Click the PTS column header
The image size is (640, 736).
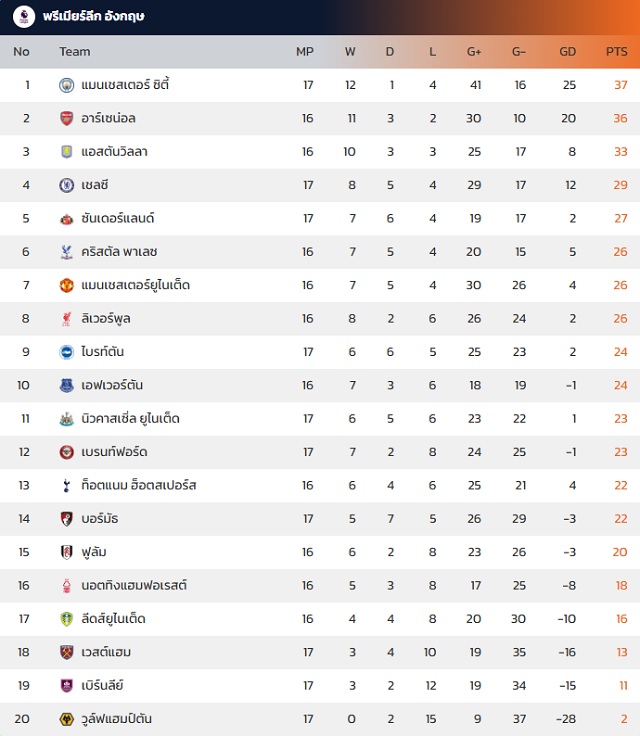click(617, 52)
